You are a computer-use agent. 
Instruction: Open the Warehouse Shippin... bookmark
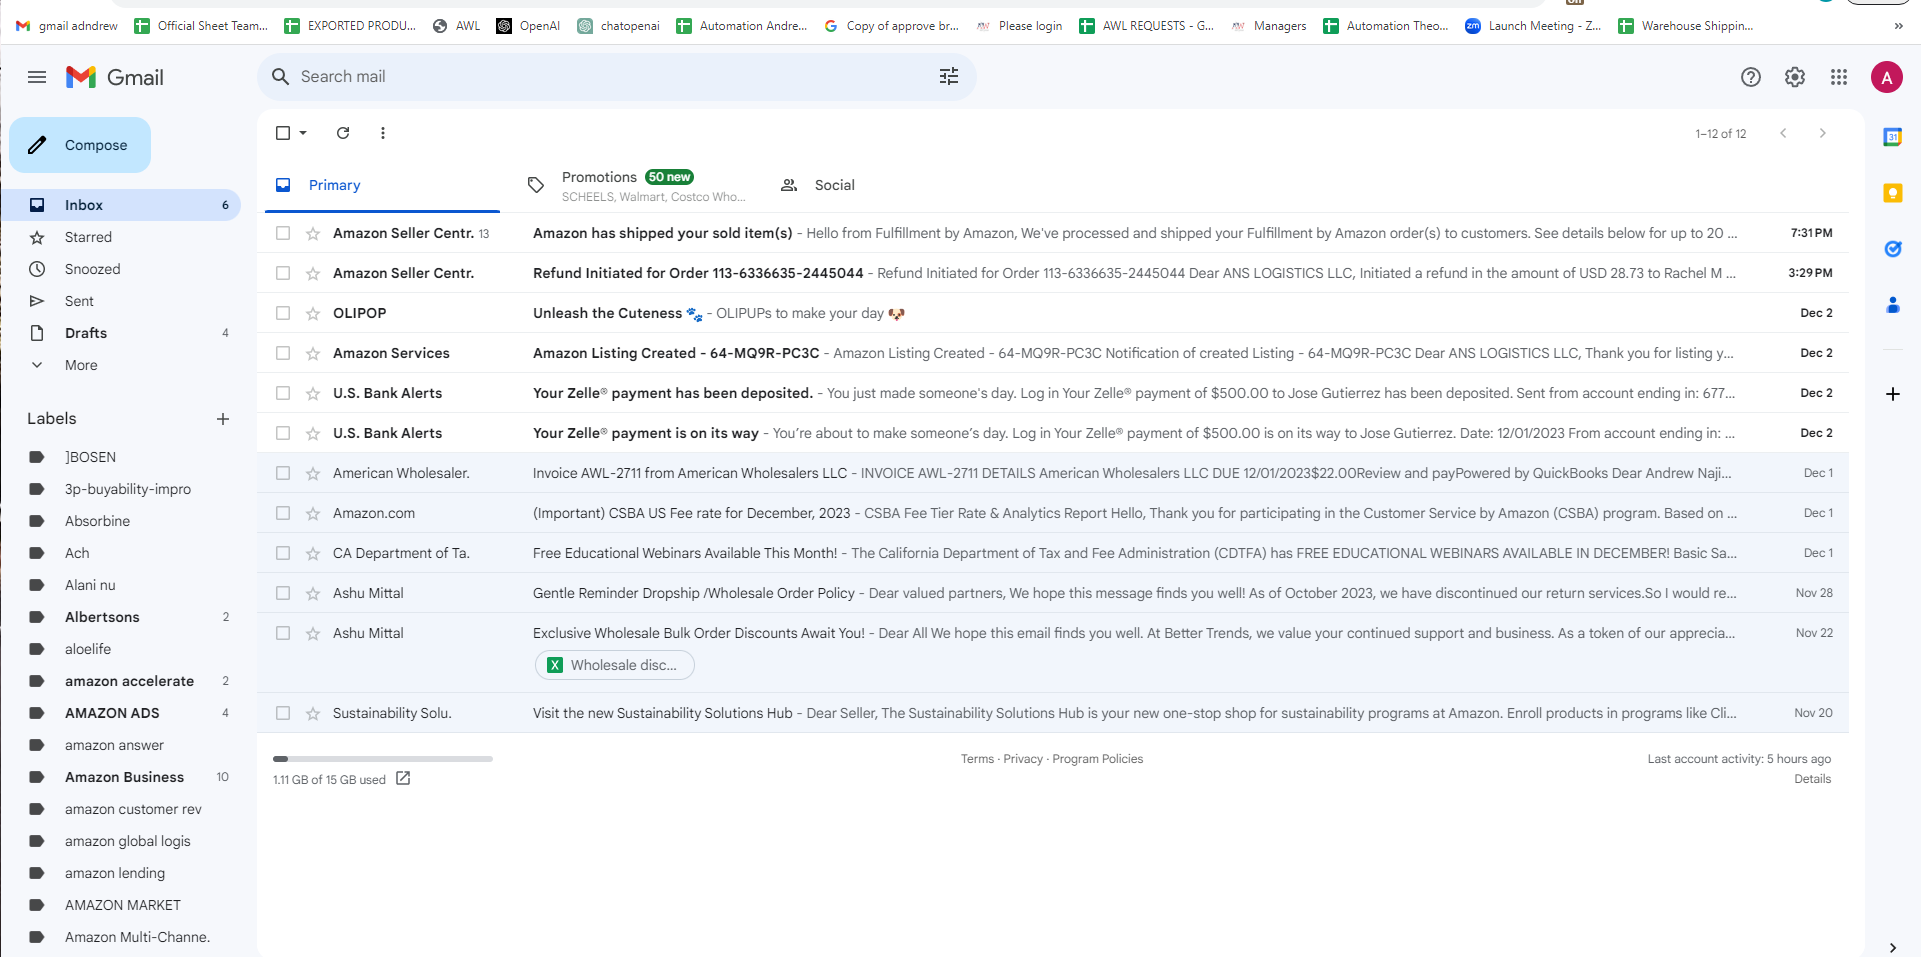click(1686, 26)
